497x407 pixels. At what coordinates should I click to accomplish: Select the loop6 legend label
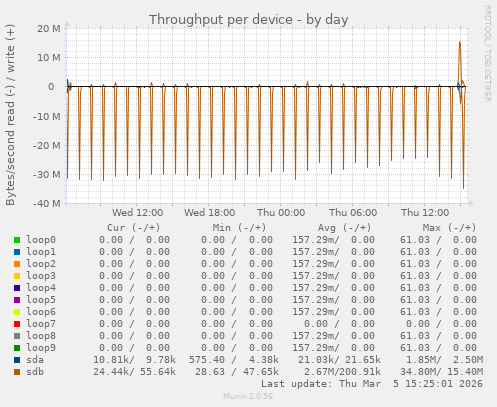(x=41, y=312)
